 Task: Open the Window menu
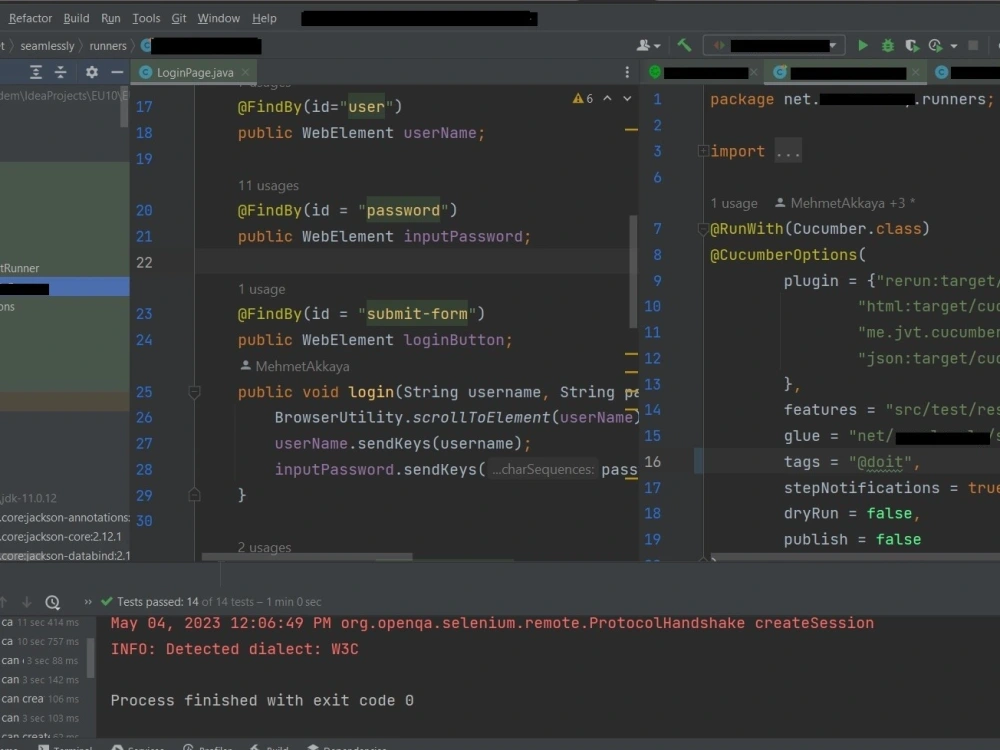point(219,18)
